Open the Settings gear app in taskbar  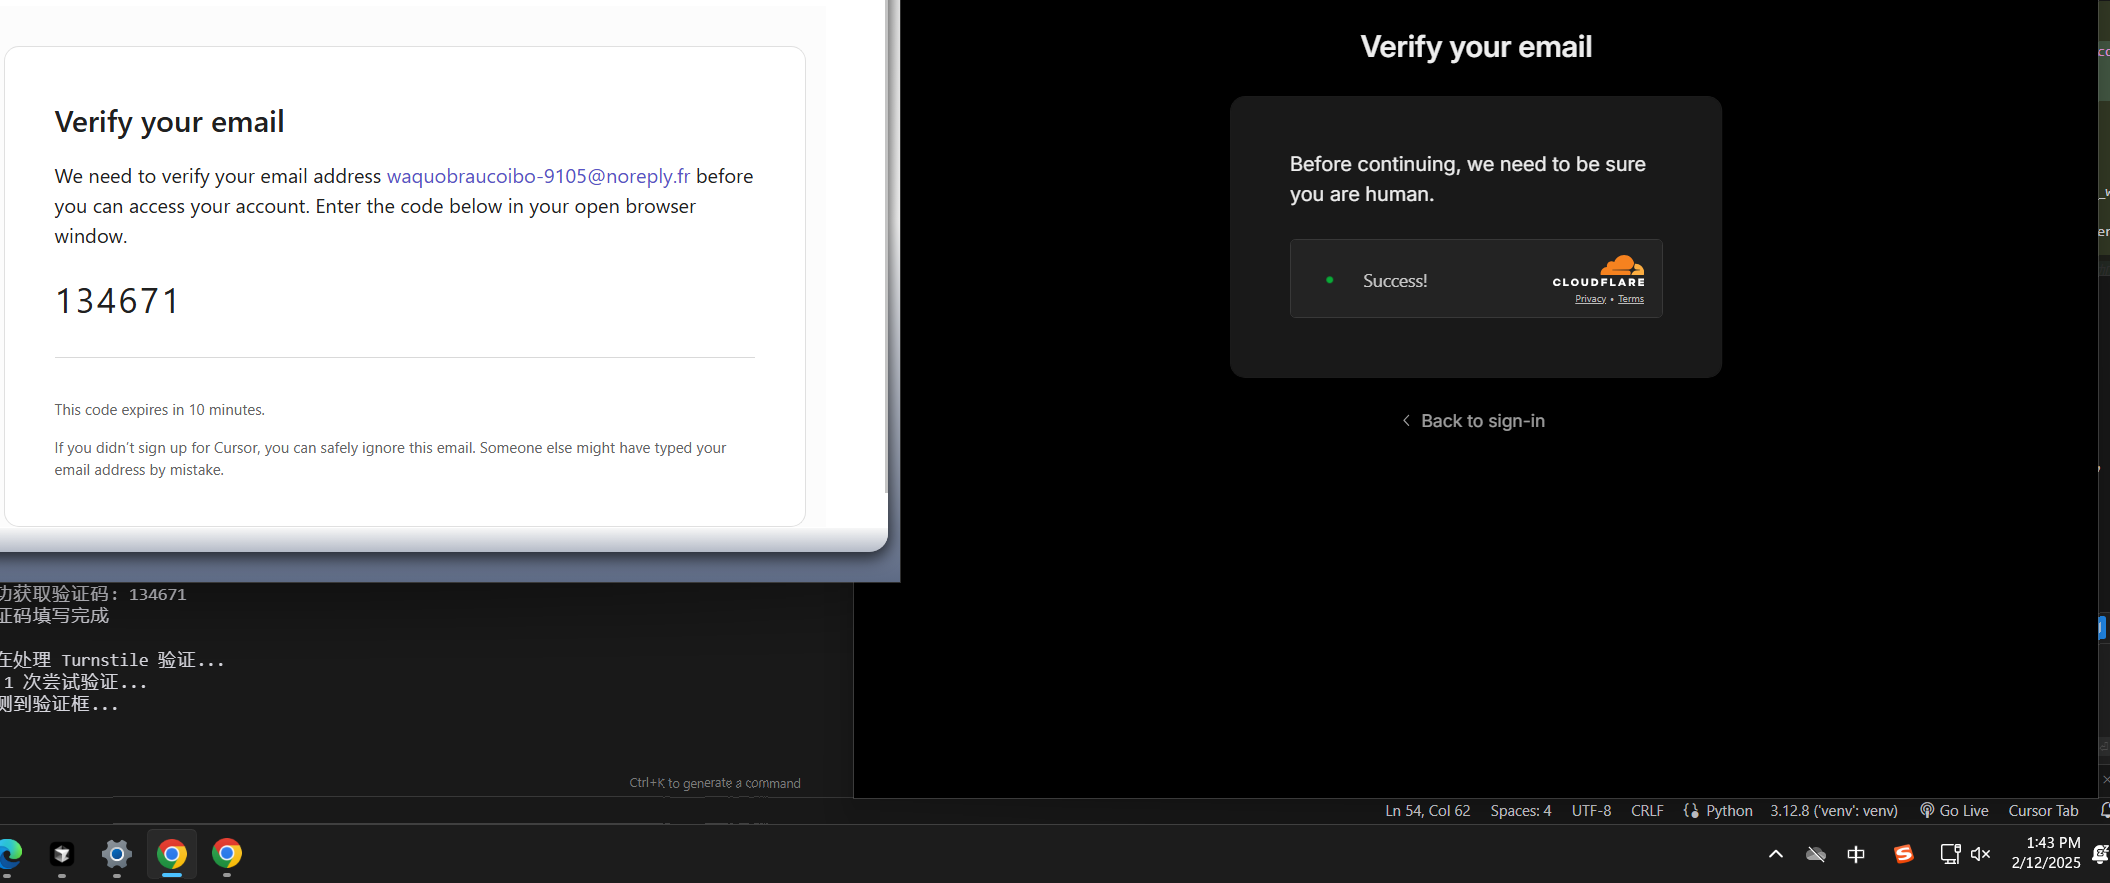click(117, 854)
